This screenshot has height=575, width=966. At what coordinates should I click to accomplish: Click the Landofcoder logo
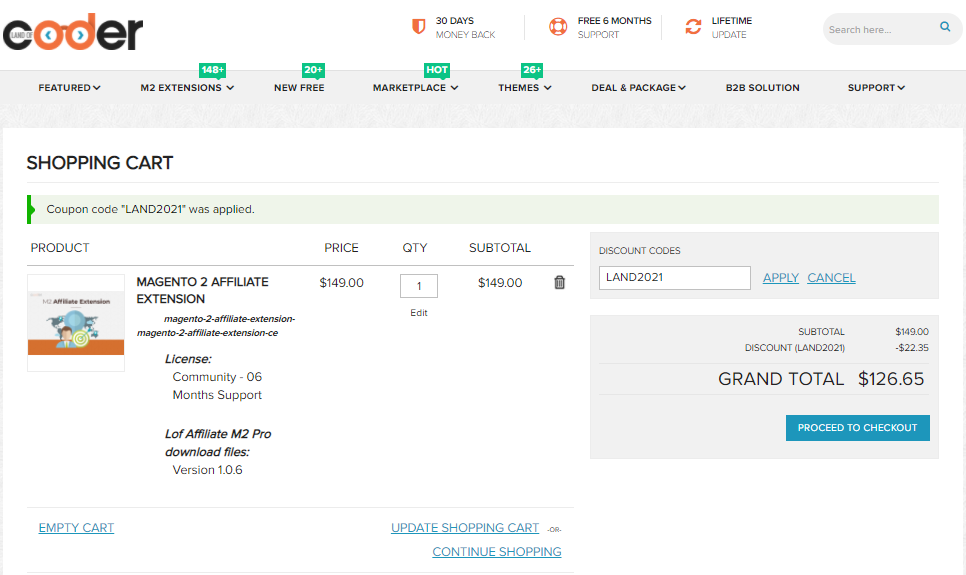click(x=72, y=32)
